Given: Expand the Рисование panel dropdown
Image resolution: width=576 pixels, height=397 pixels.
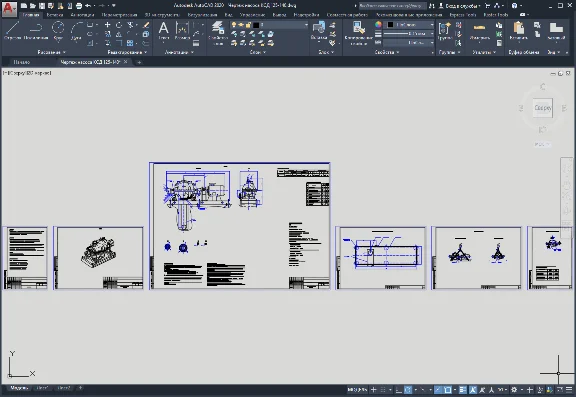Looking at the screenshot, I should tap(51, 52).
